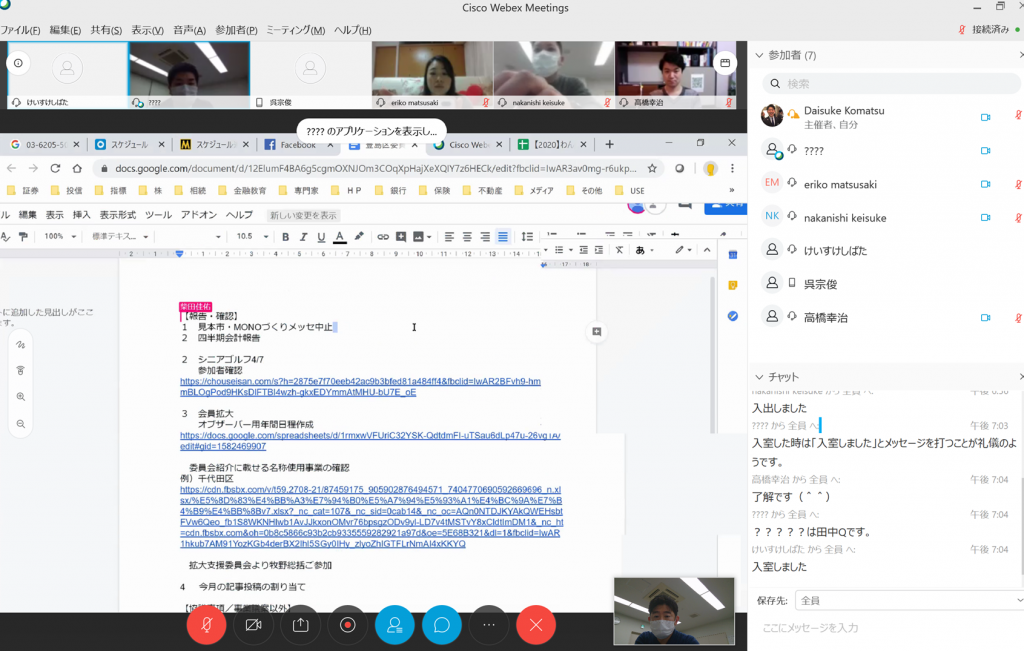Open the more options ellipsis button
This screenshot has width=1024, height=651.
click(x=489, y=625)
